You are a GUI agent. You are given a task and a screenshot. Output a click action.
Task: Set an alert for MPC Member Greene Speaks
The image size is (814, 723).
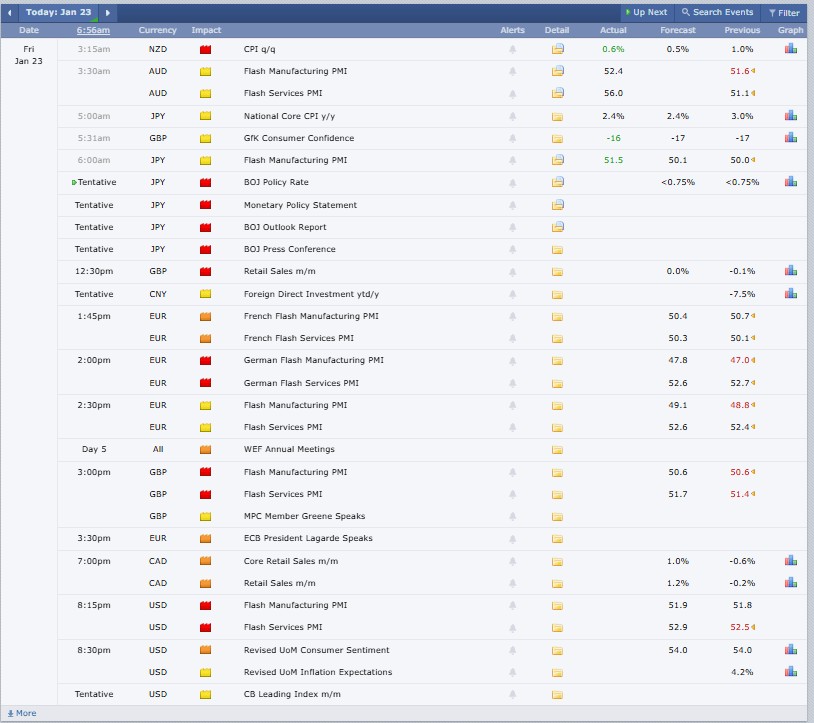point(511,516)
